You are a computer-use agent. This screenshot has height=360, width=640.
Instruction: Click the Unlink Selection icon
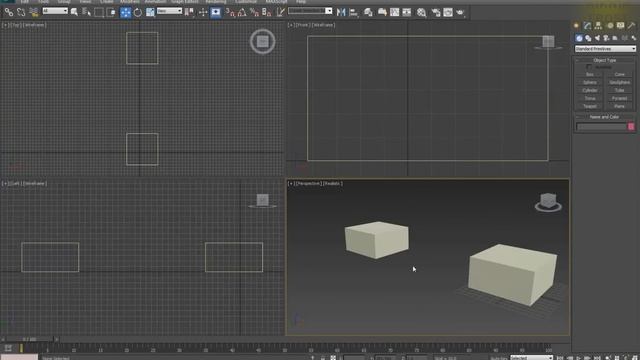pos(21,13)
